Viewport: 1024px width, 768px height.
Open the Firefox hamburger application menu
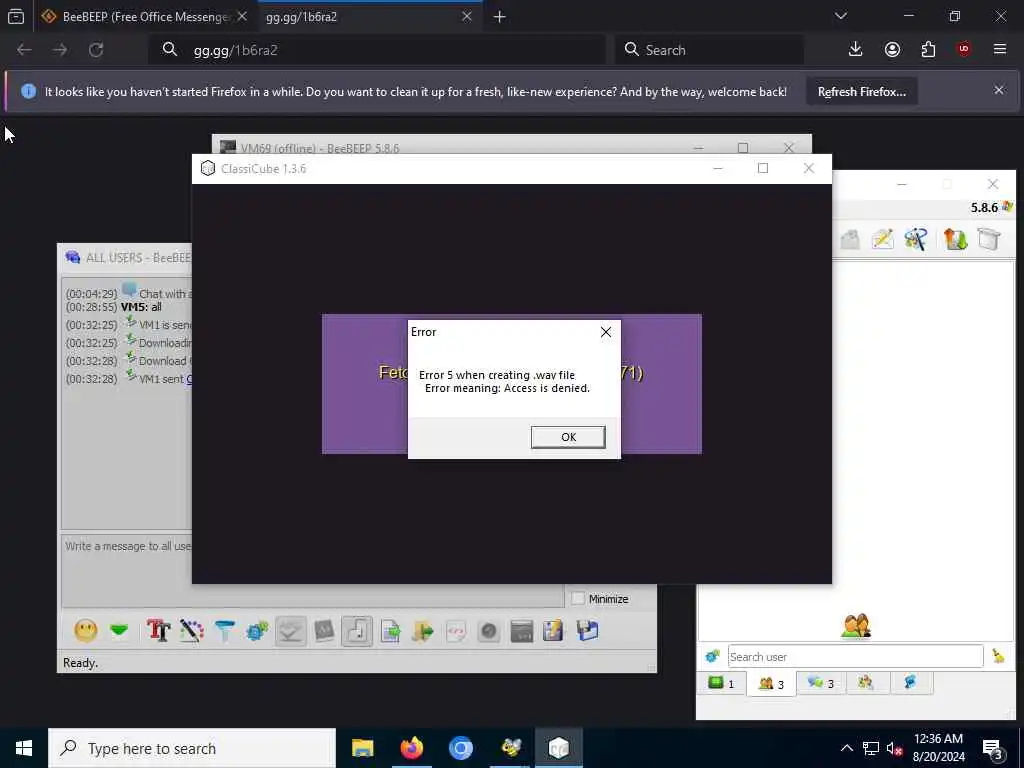click(999, 49)
